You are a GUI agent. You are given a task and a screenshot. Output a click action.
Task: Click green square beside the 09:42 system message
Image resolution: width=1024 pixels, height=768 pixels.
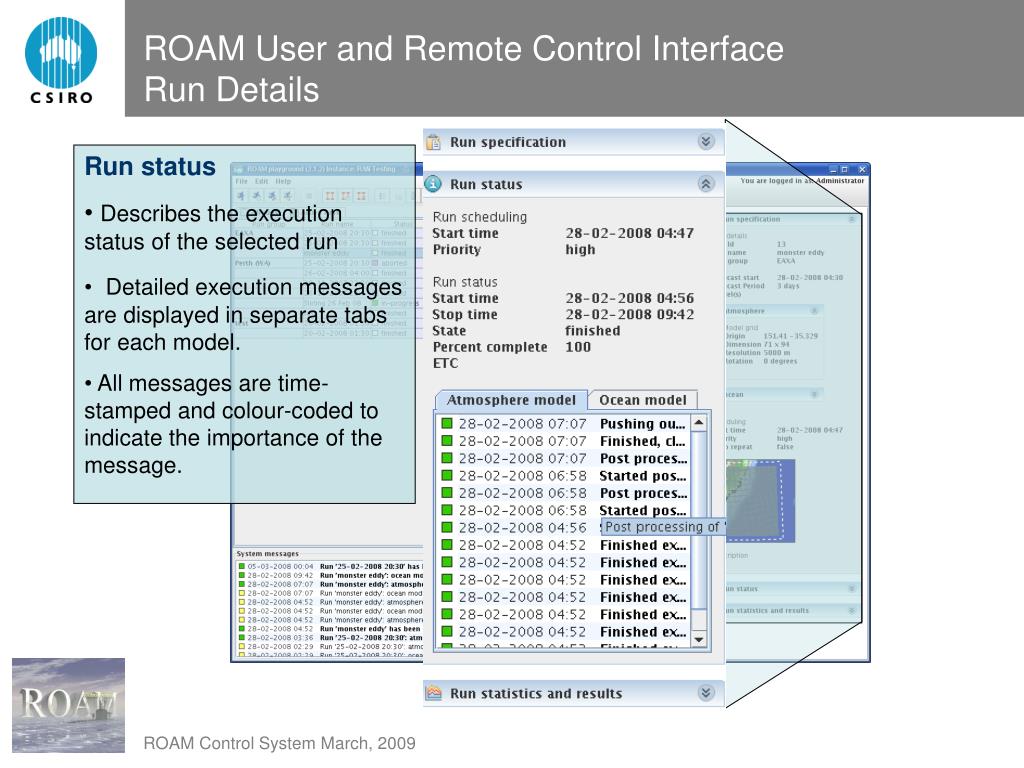242,575
